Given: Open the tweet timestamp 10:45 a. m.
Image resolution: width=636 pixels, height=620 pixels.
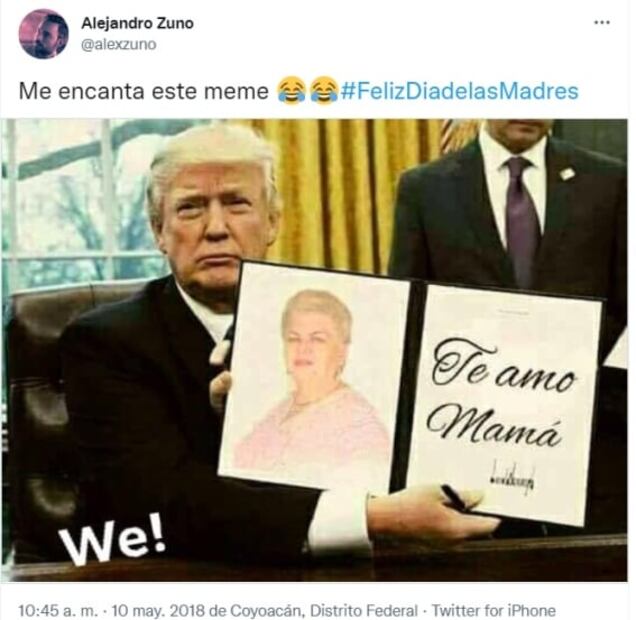Looking at the screenshot, I should (58, 610).
